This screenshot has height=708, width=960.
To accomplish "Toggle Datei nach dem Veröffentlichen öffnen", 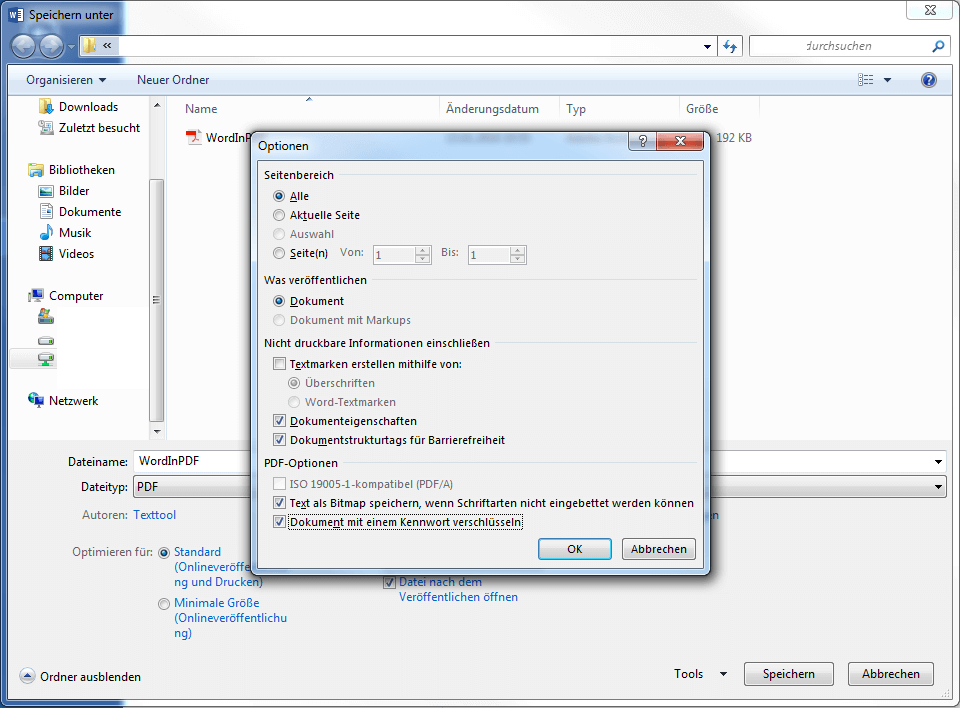I will [389, 582].
